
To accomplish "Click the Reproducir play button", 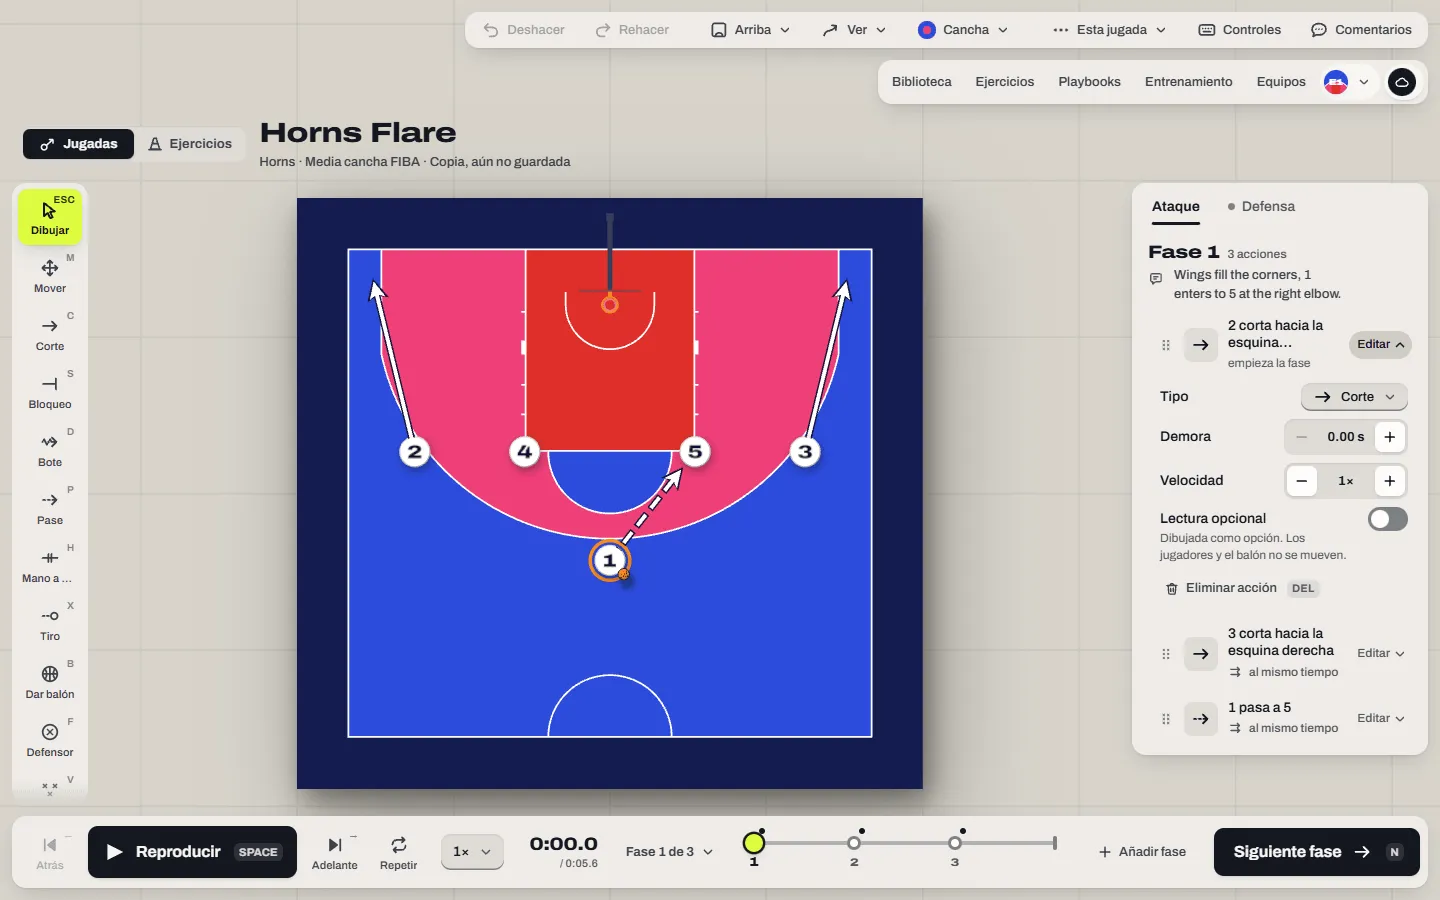I will [192, 852].
